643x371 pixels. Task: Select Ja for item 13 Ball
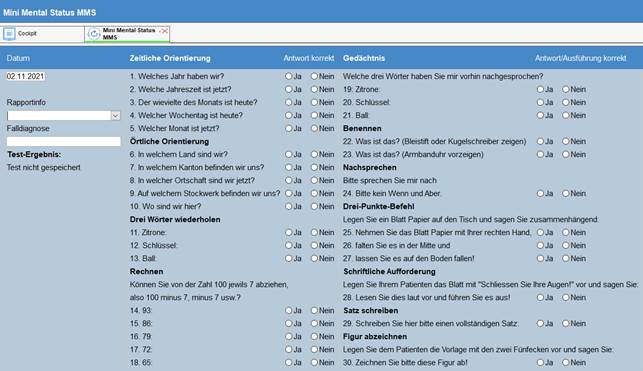pos(289,259)
